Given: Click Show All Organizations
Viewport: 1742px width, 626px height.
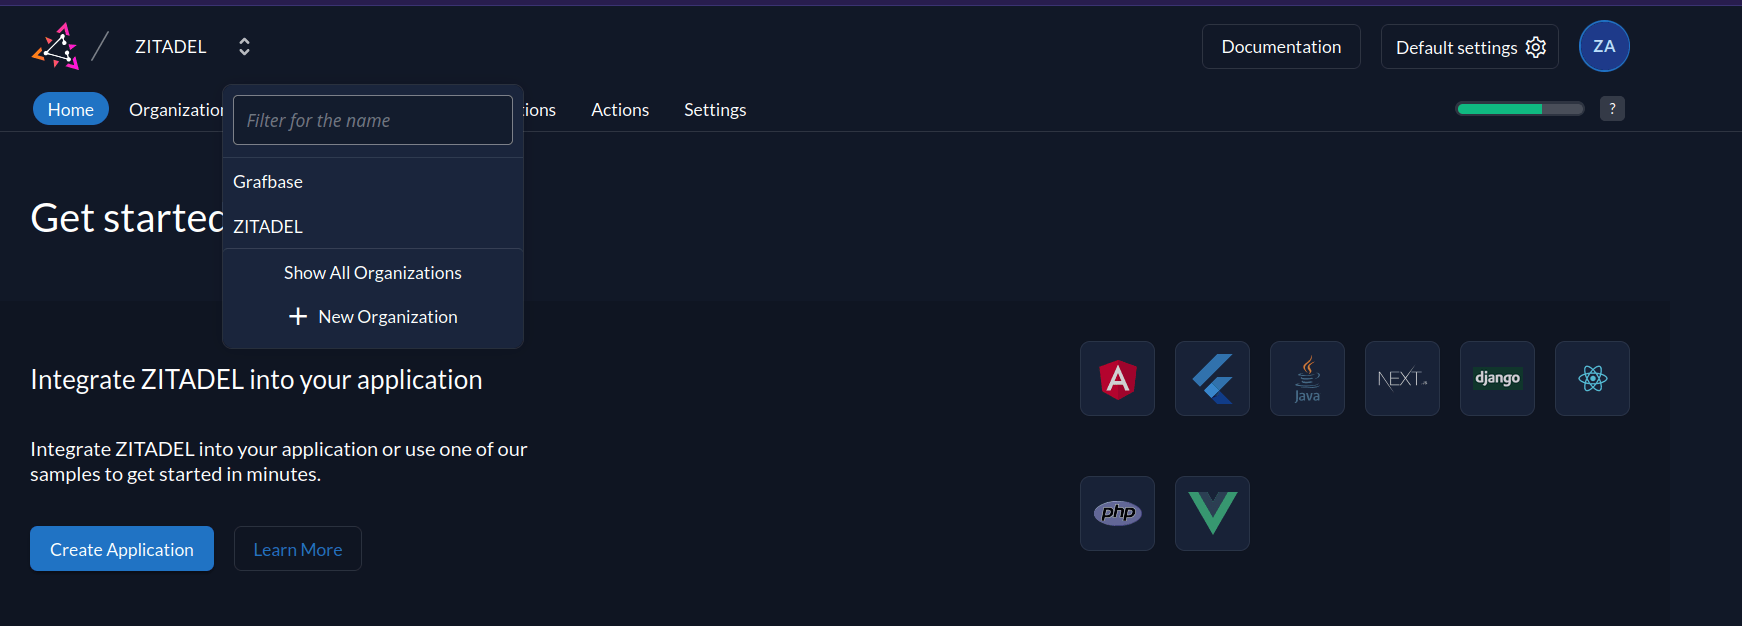Looking at the screenshot, I should pyautogui.click(x=372, y=272).
